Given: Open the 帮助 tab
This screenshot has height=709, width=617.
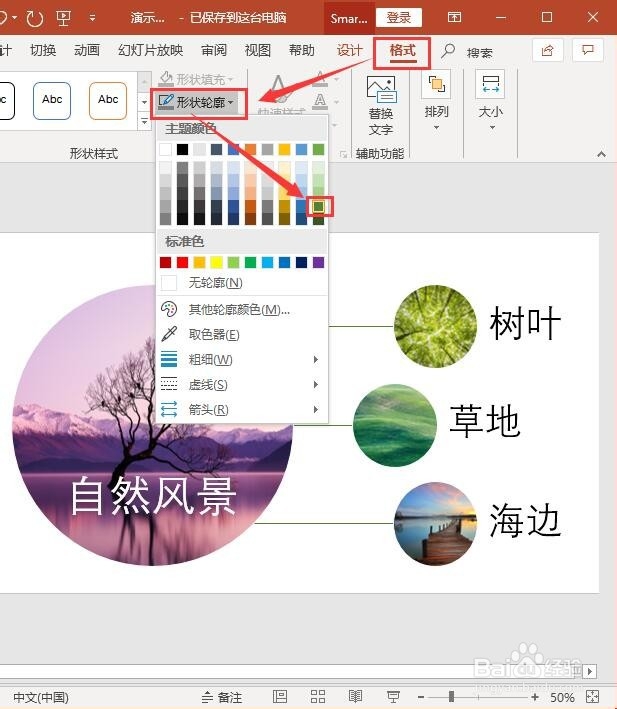Looking at the screenshot, I should [x=301, y=51].
